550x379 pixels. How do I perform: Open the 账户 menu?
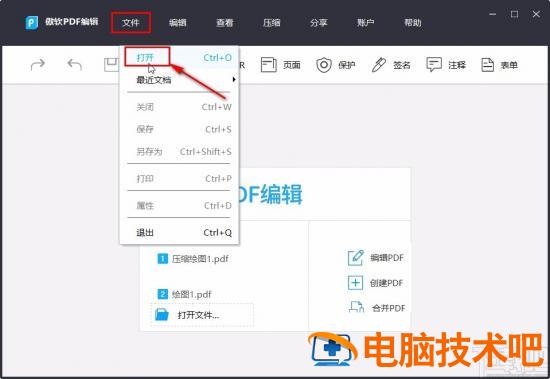tap(365, 23)
